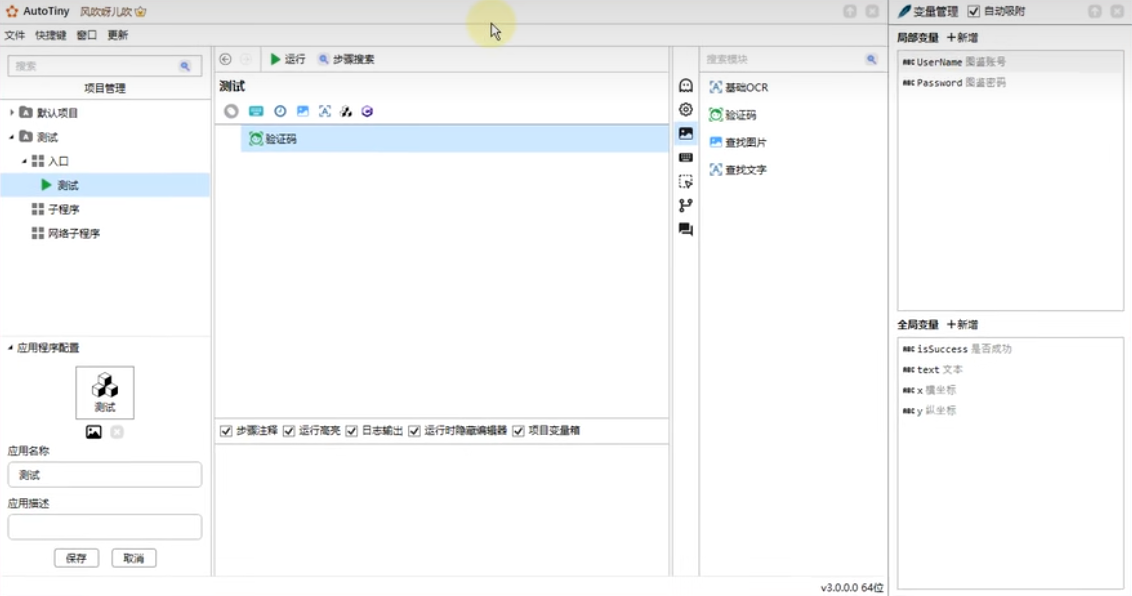Uncheck the 自动吸附 checkbox

pos(974,11)
